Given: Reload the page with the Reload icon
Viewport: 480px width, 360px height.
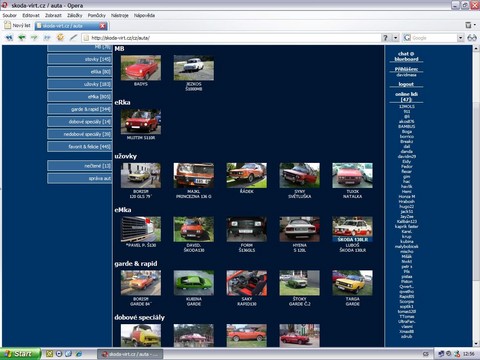Looking at the screenshot, I should (x=60, y=37).
